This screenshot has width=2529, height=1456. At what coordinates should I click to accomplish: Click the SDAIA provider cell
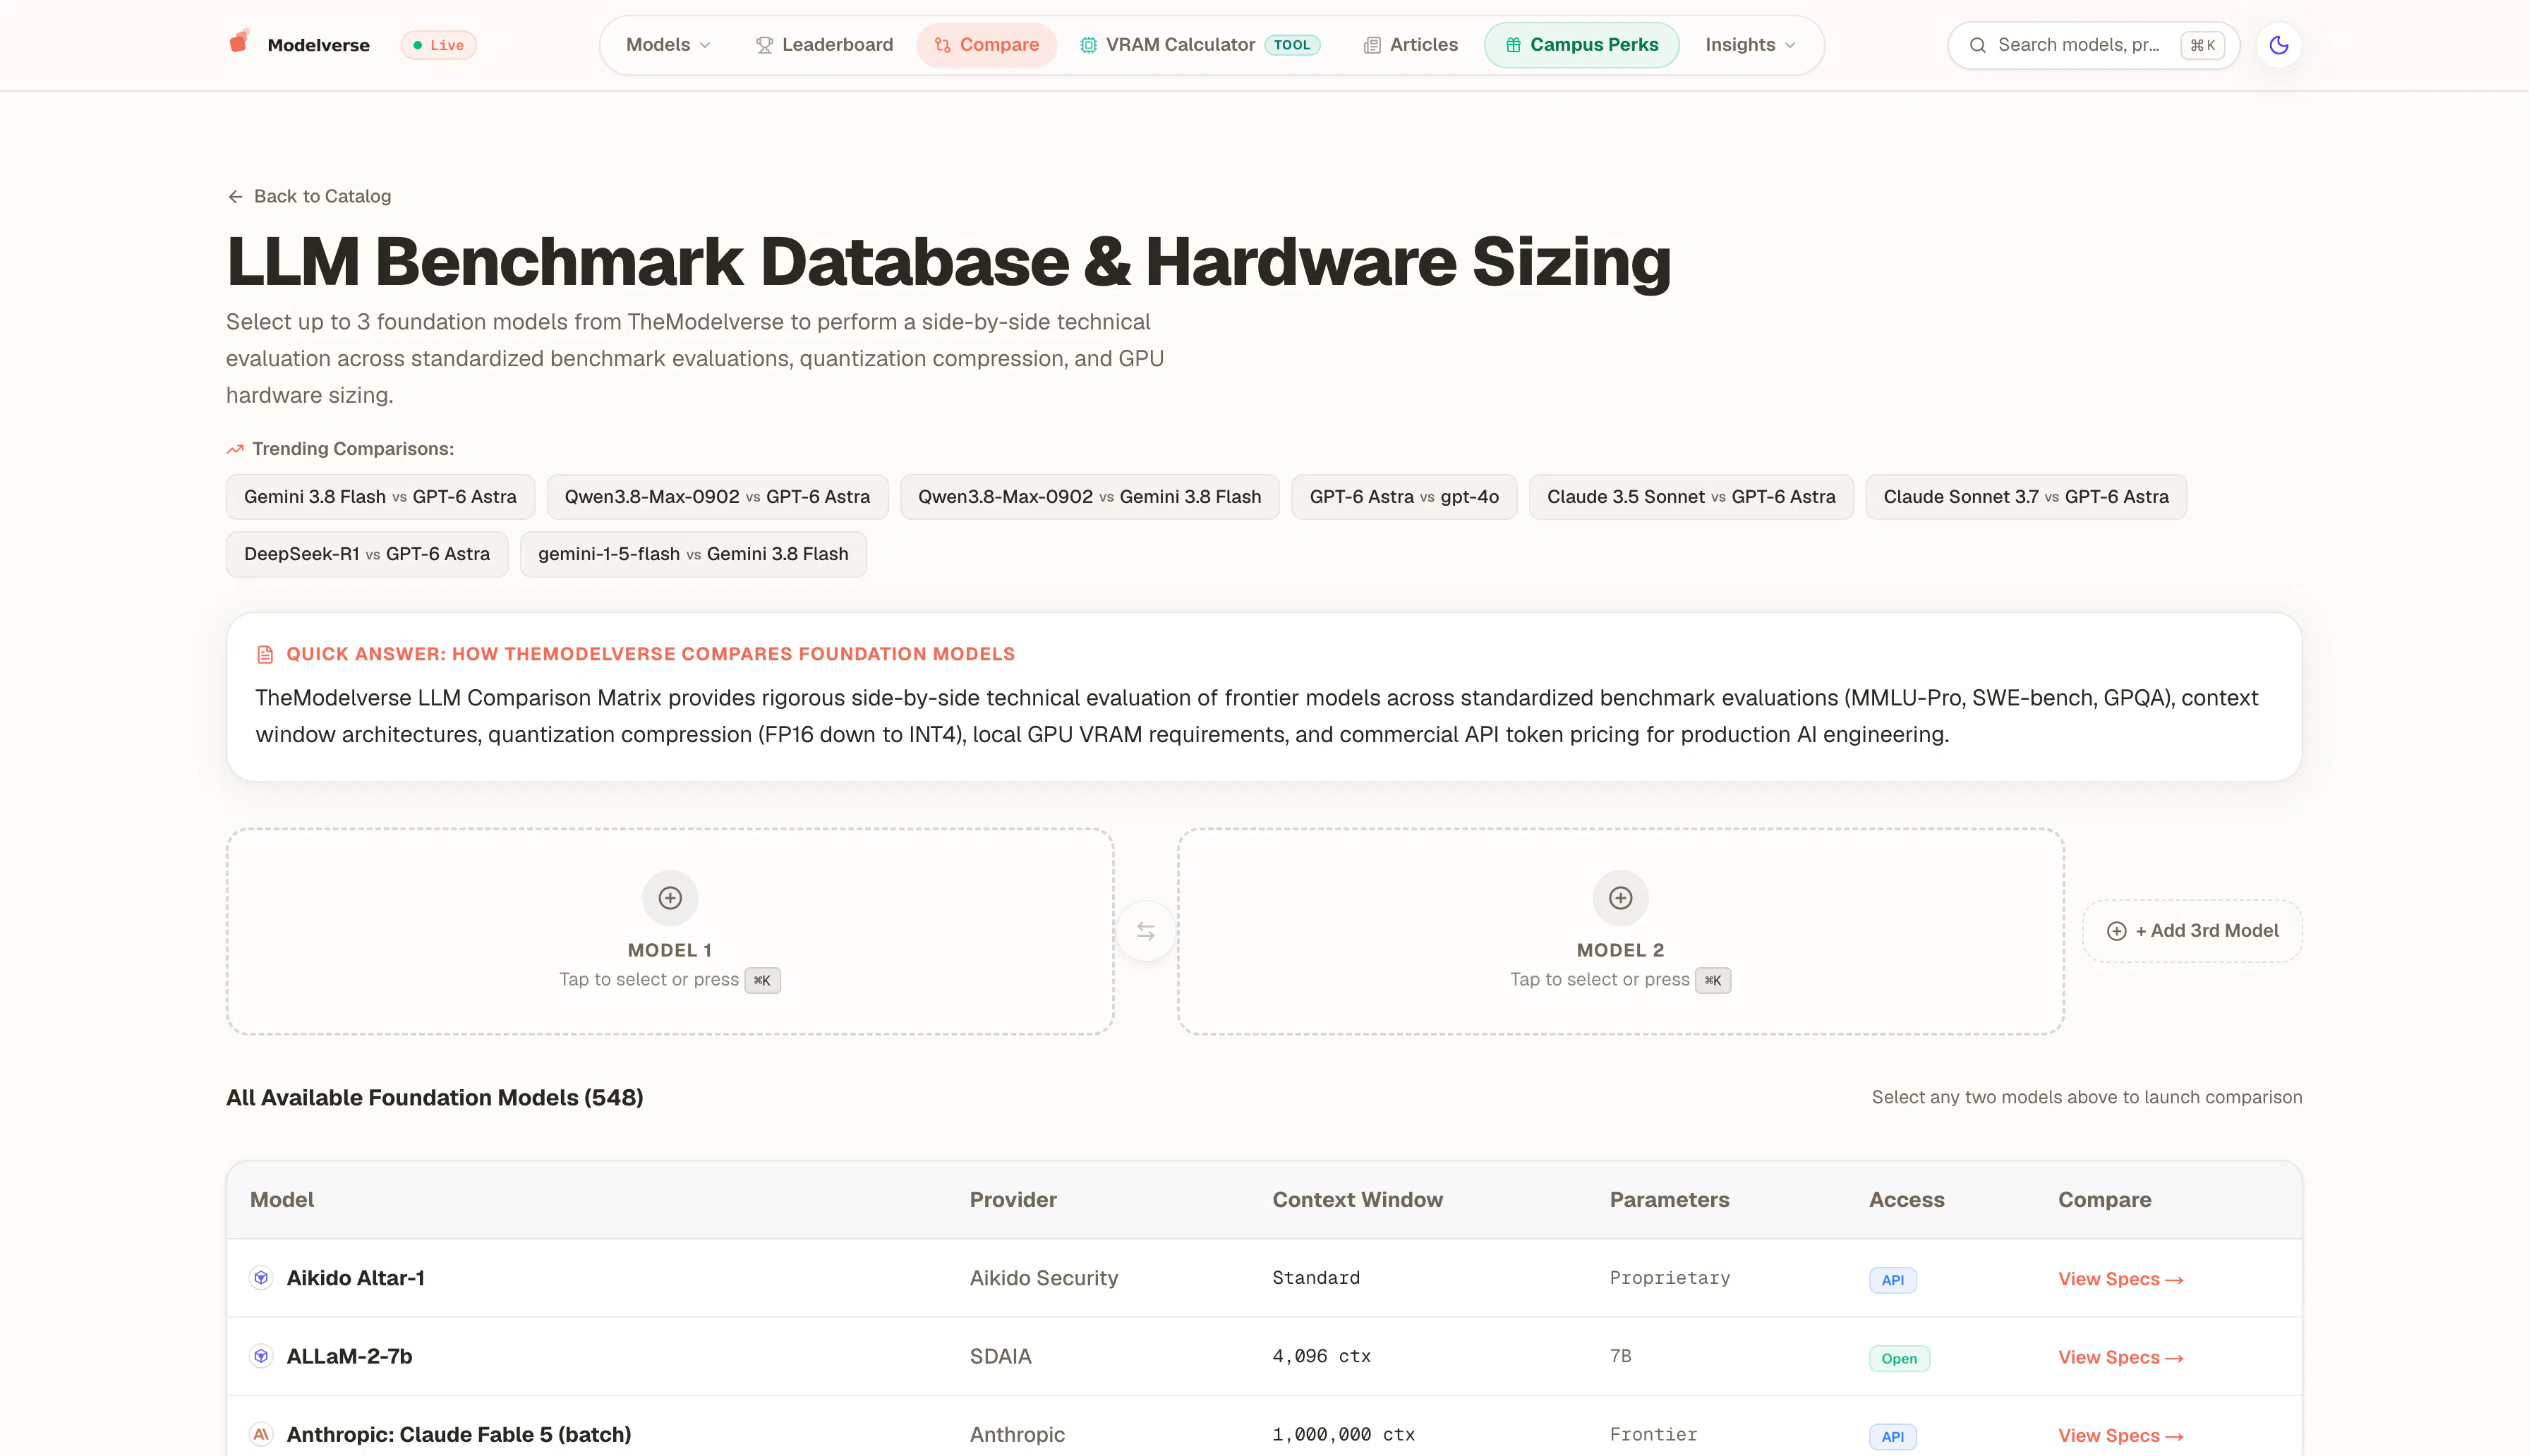[1000, 1356]
